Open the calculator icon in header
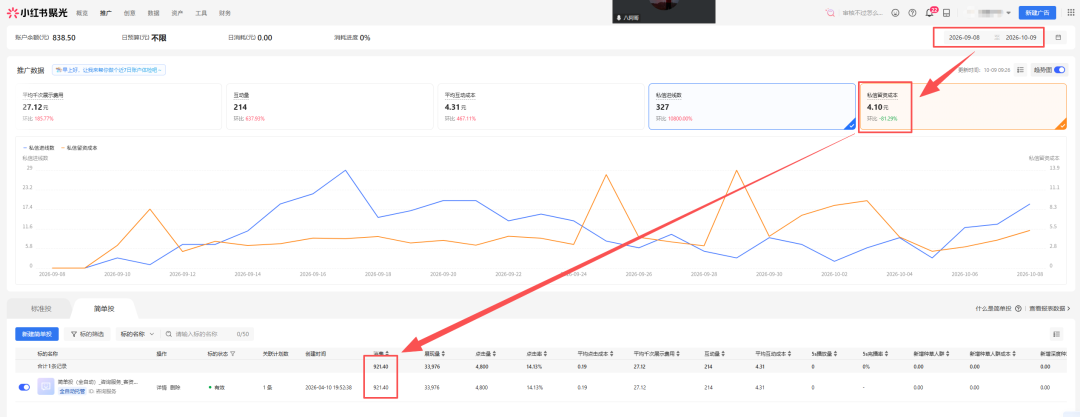 pos(946,12)
